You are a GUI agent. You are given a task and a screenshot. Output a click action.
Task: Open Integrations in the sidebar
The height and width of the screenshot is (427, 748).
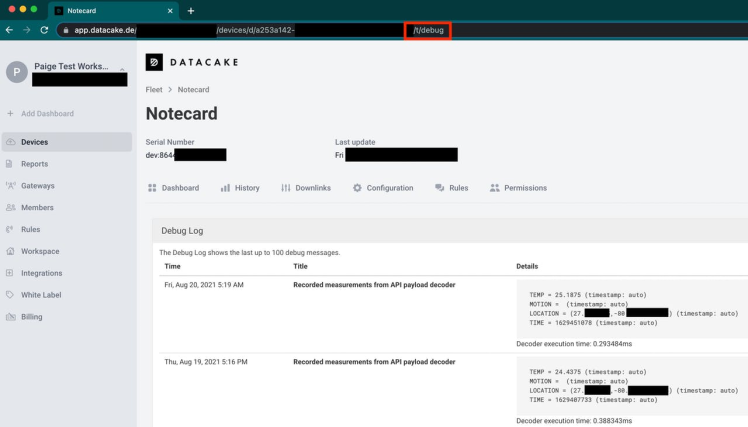[x=42, y=273]
